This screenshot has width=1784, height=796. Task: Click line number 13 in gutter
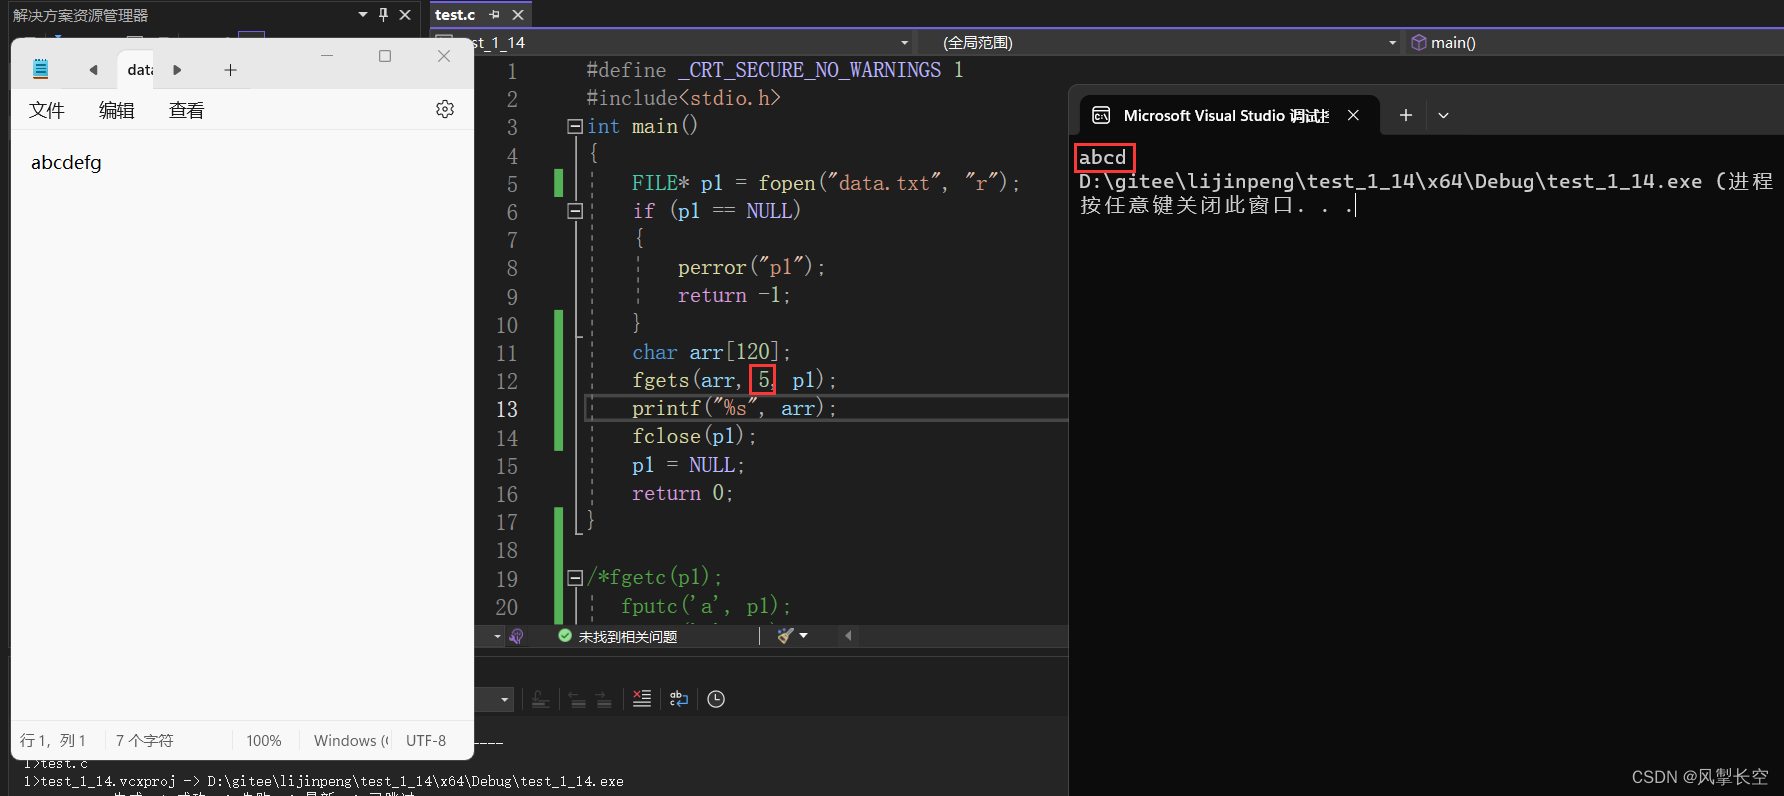point(507,409)
